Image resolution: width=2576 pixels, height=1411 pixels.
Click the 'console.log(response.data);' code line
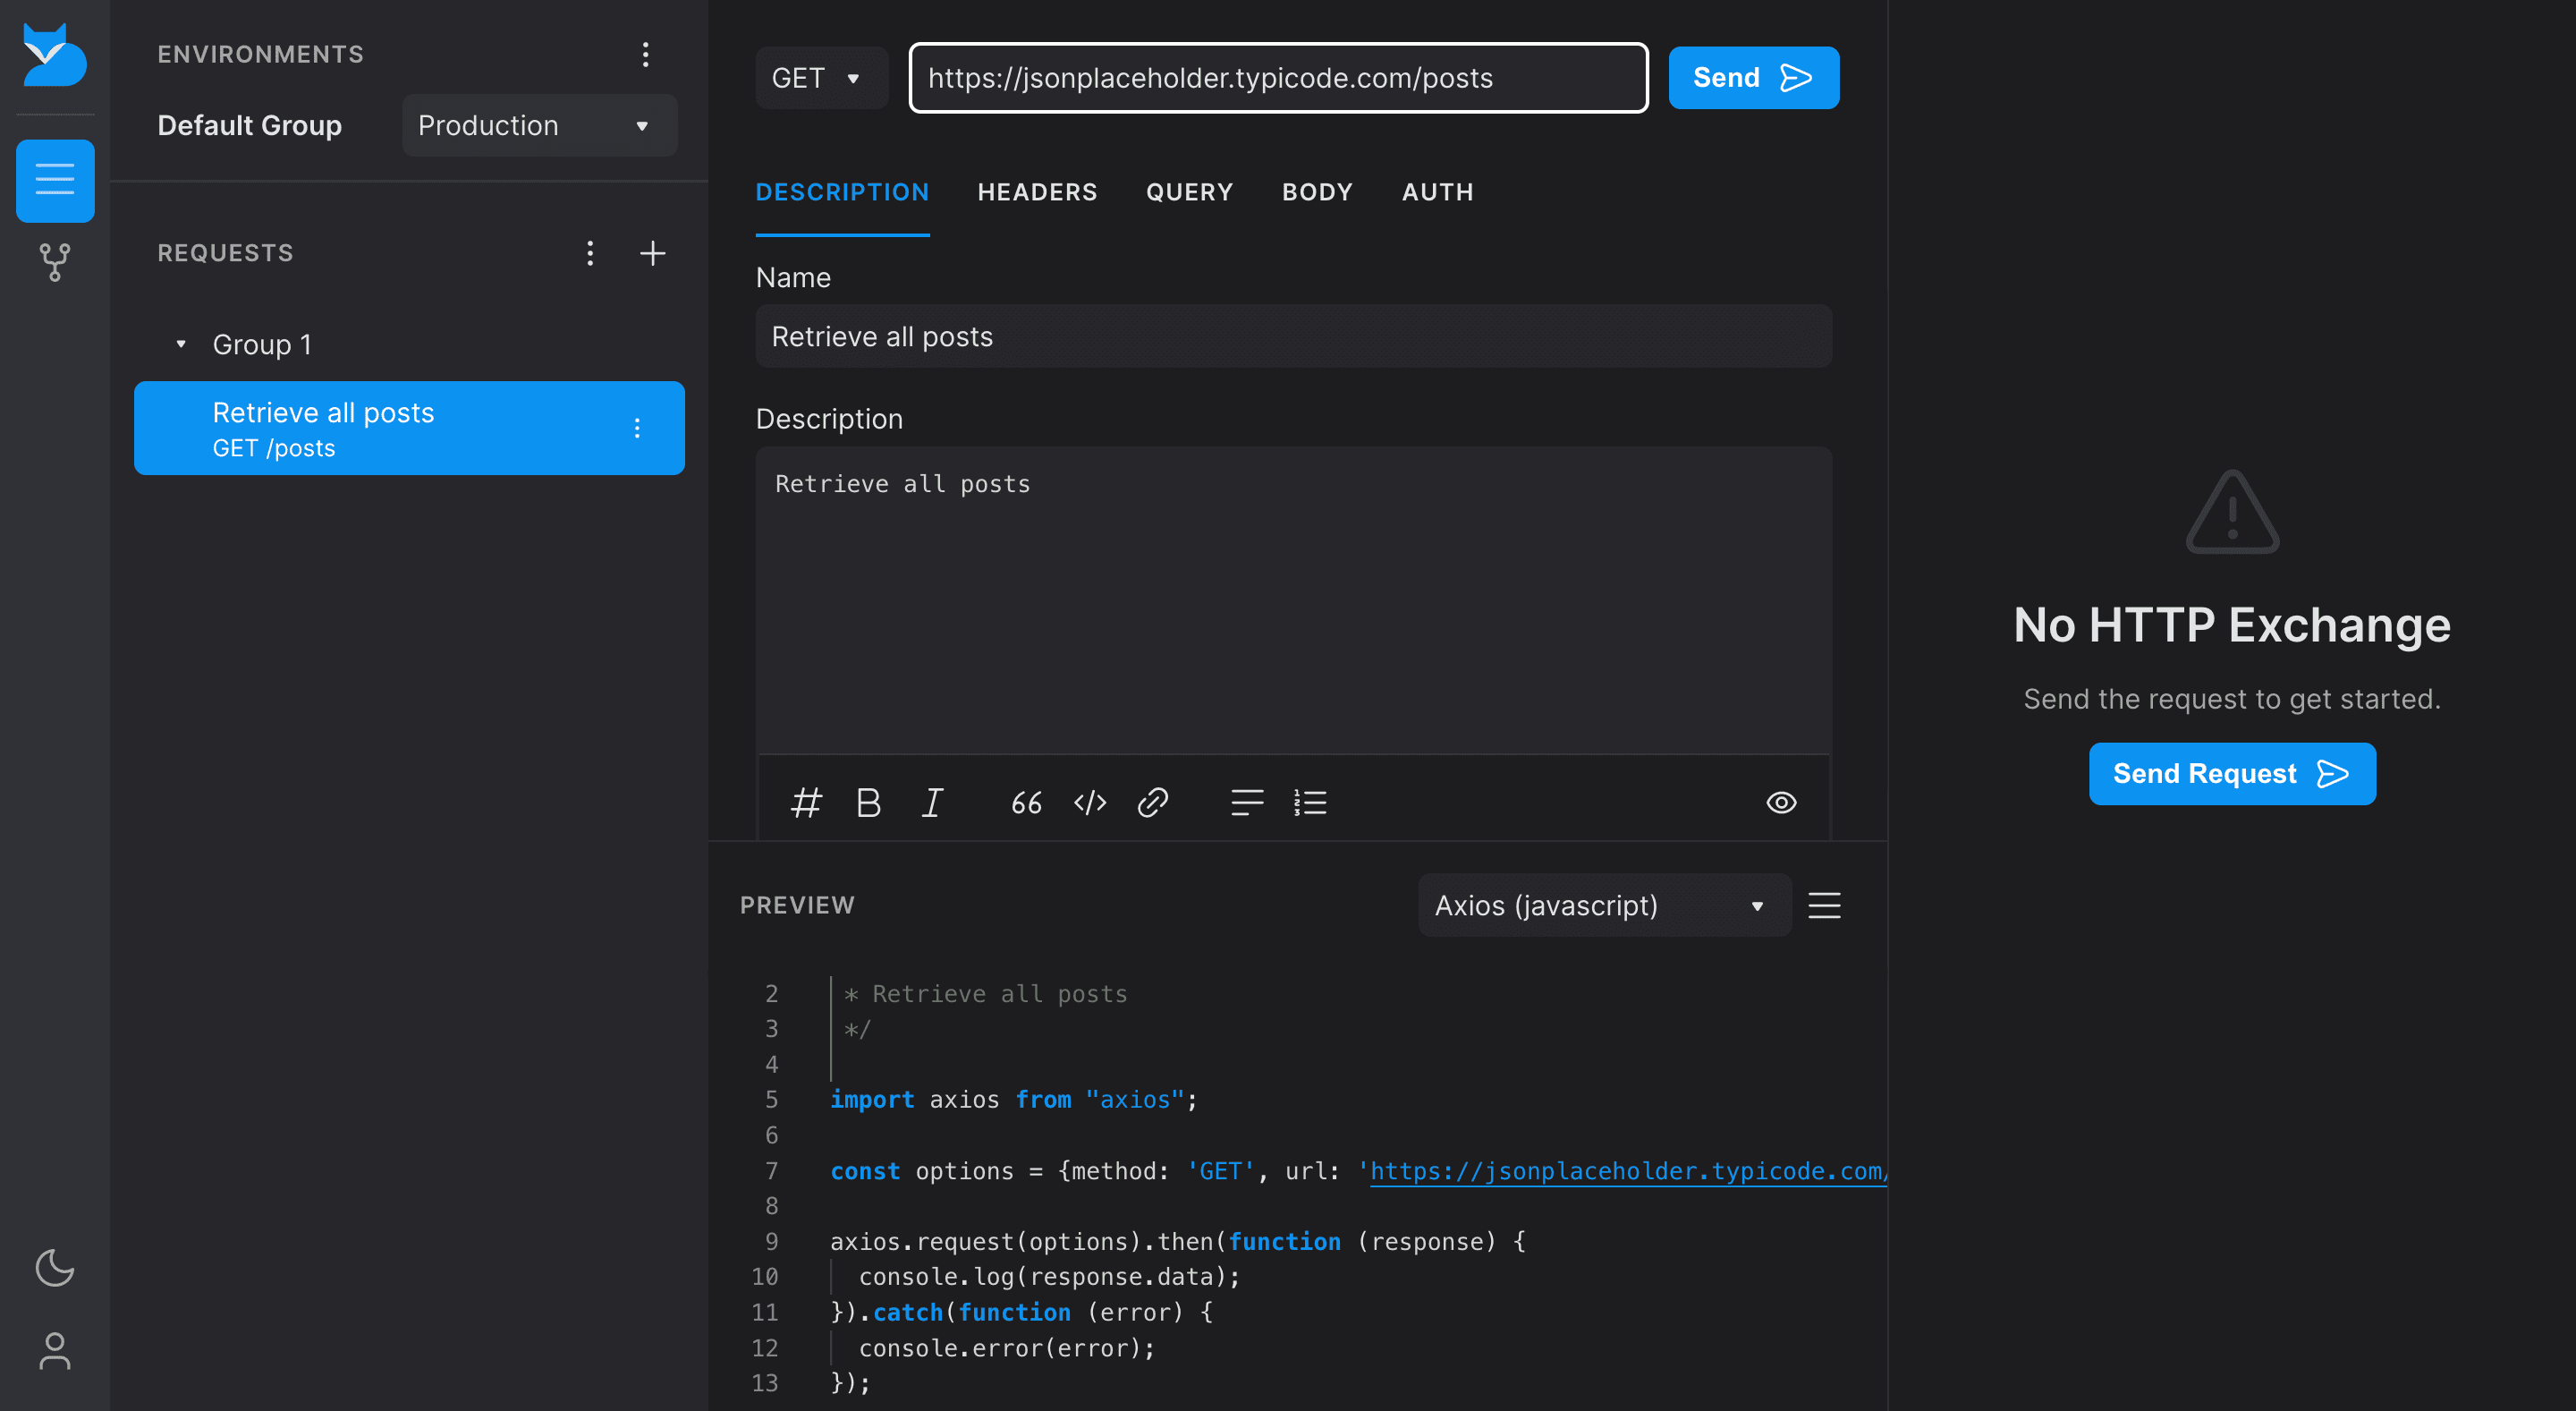tap(1049, 1276)
